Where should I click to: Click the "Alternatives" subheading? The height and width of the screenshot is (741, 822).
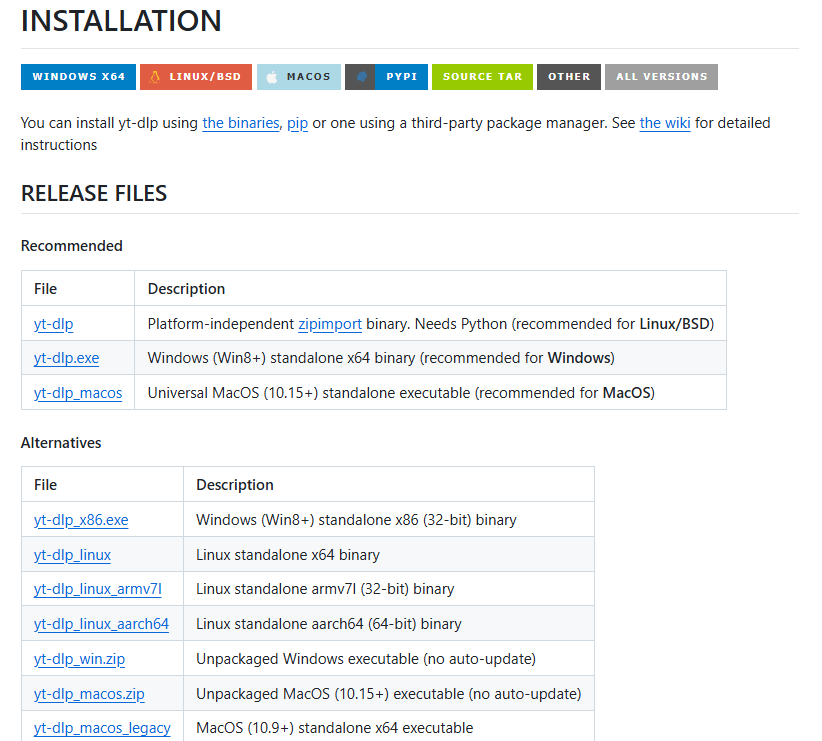click(61, 443)
